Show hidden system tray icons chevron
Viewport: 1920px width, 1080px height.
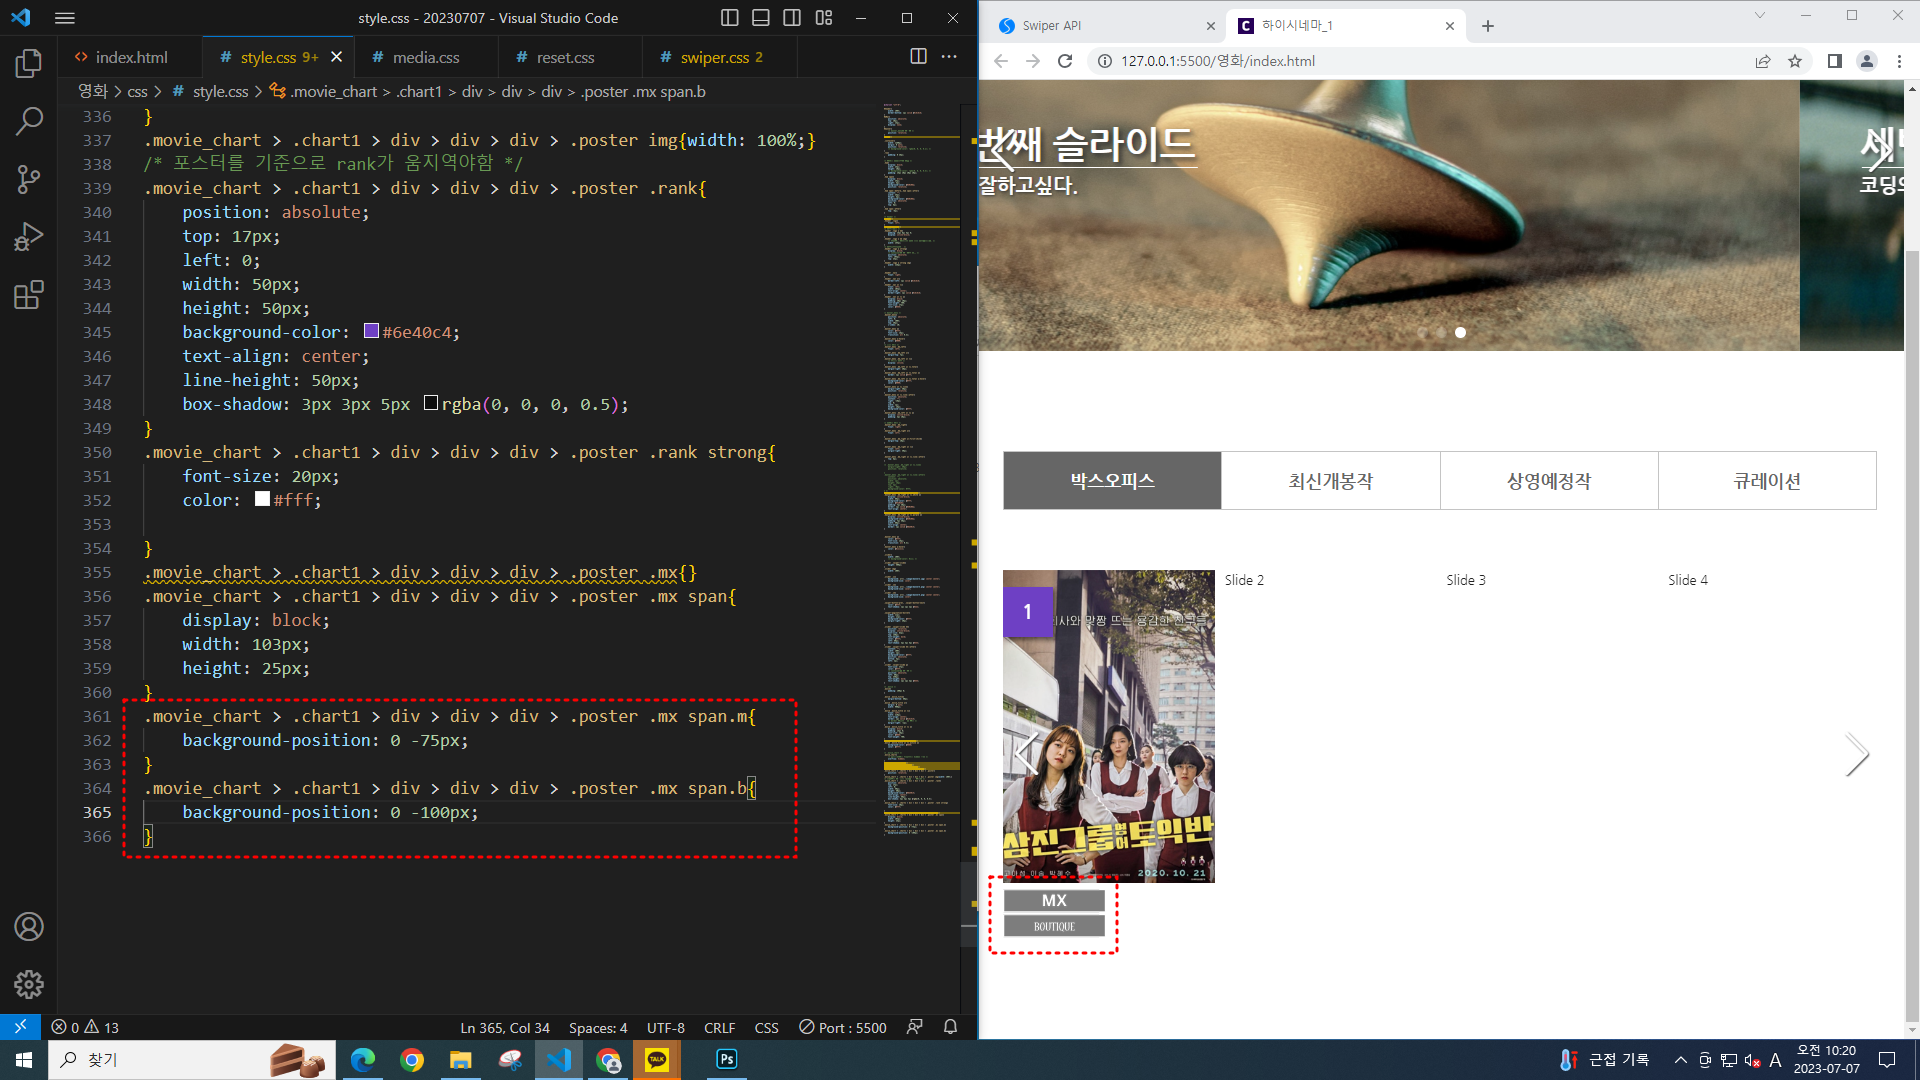tap(1680, 1060)
